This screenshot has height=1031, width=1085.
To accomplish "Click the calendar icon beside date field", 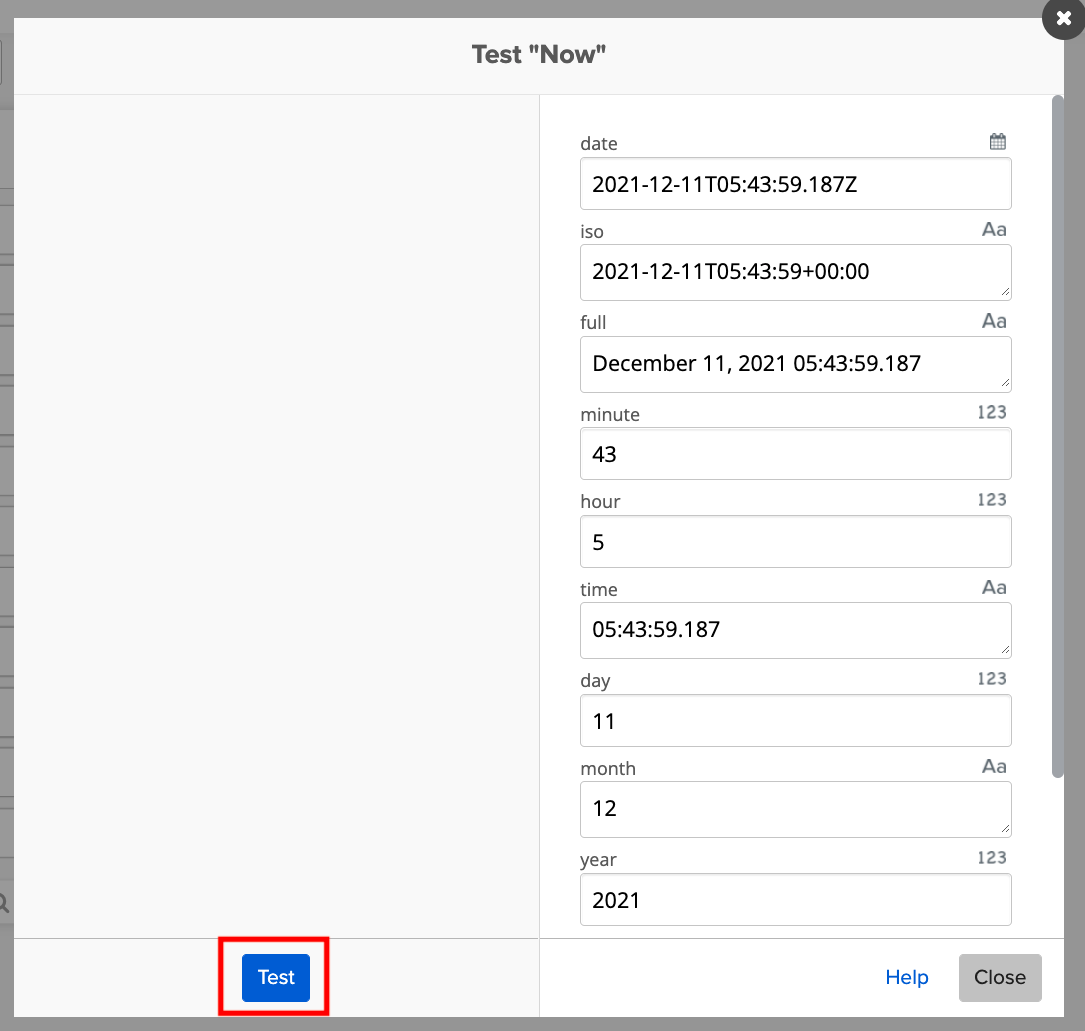I will coord(997,142).
